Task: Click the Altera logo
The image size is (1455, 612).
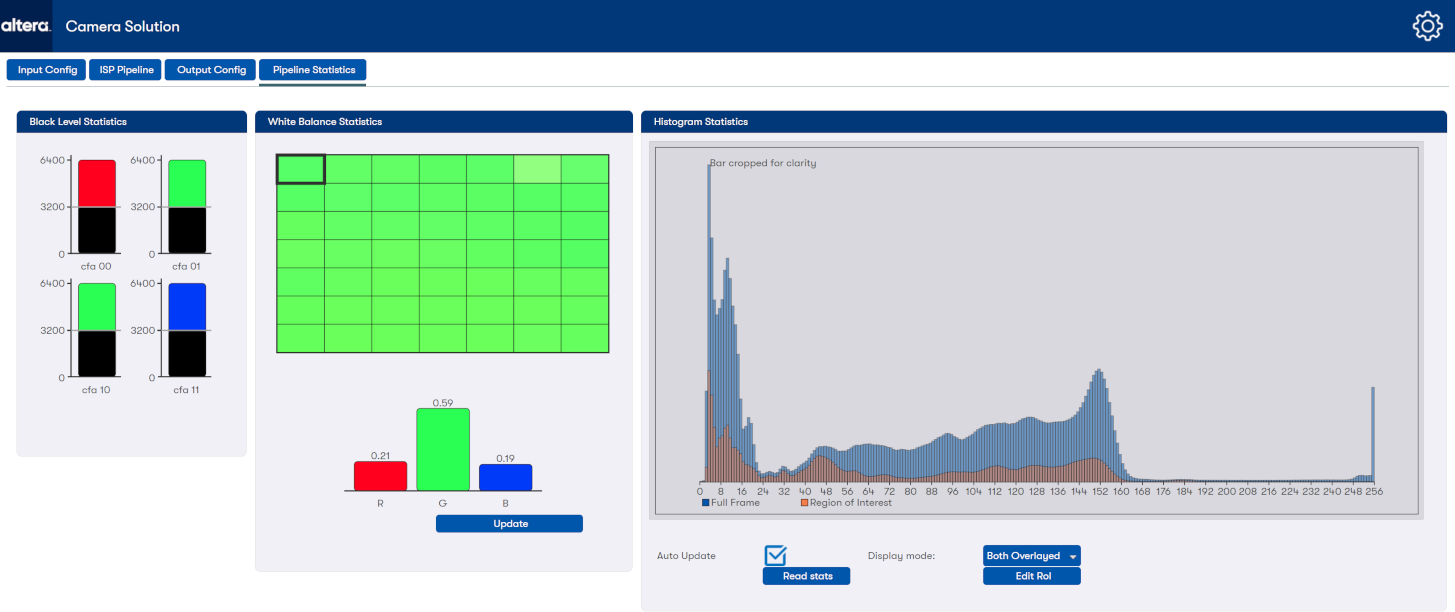Action: pos(26,26)
